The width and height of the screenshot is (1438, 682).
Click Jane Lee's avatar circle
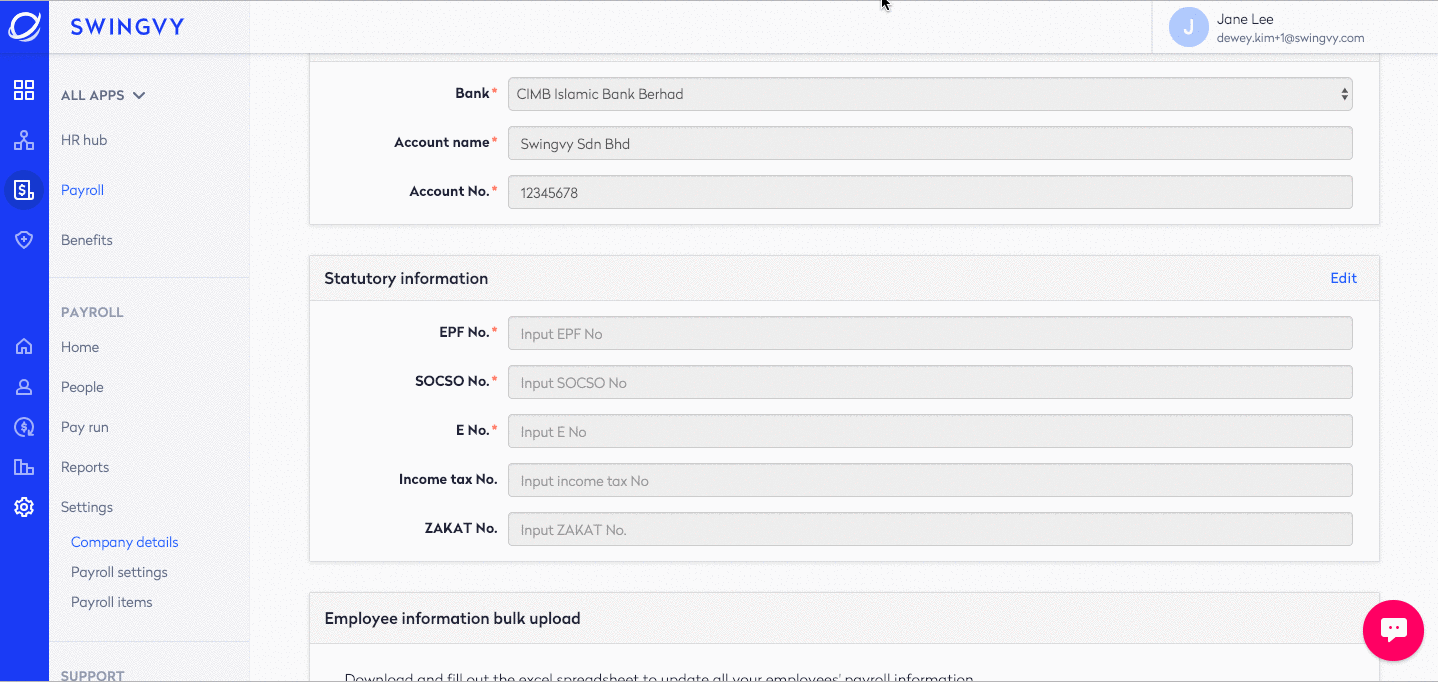1189,27
